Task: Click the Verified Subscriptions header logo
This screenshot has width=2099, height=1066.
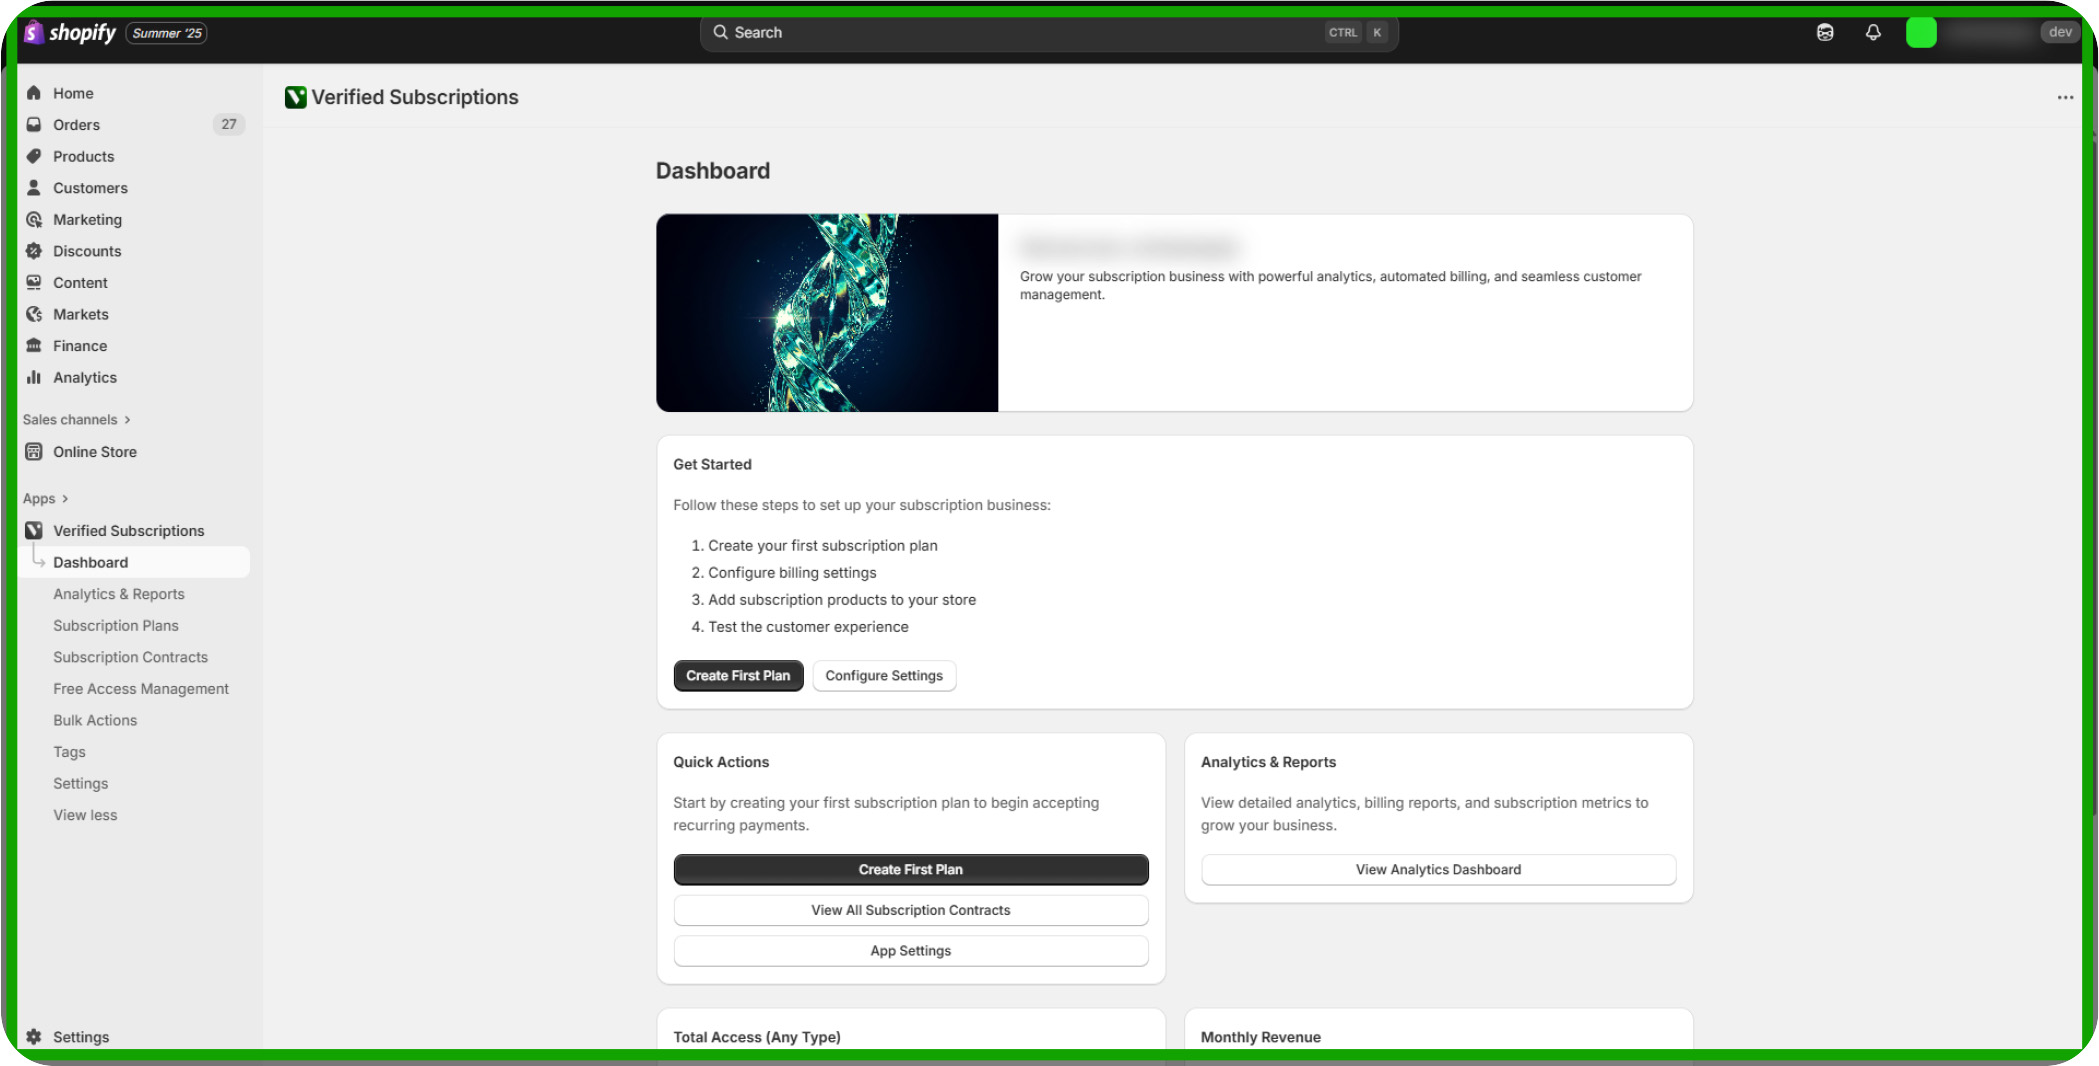Action: click(x=295, y=97)
